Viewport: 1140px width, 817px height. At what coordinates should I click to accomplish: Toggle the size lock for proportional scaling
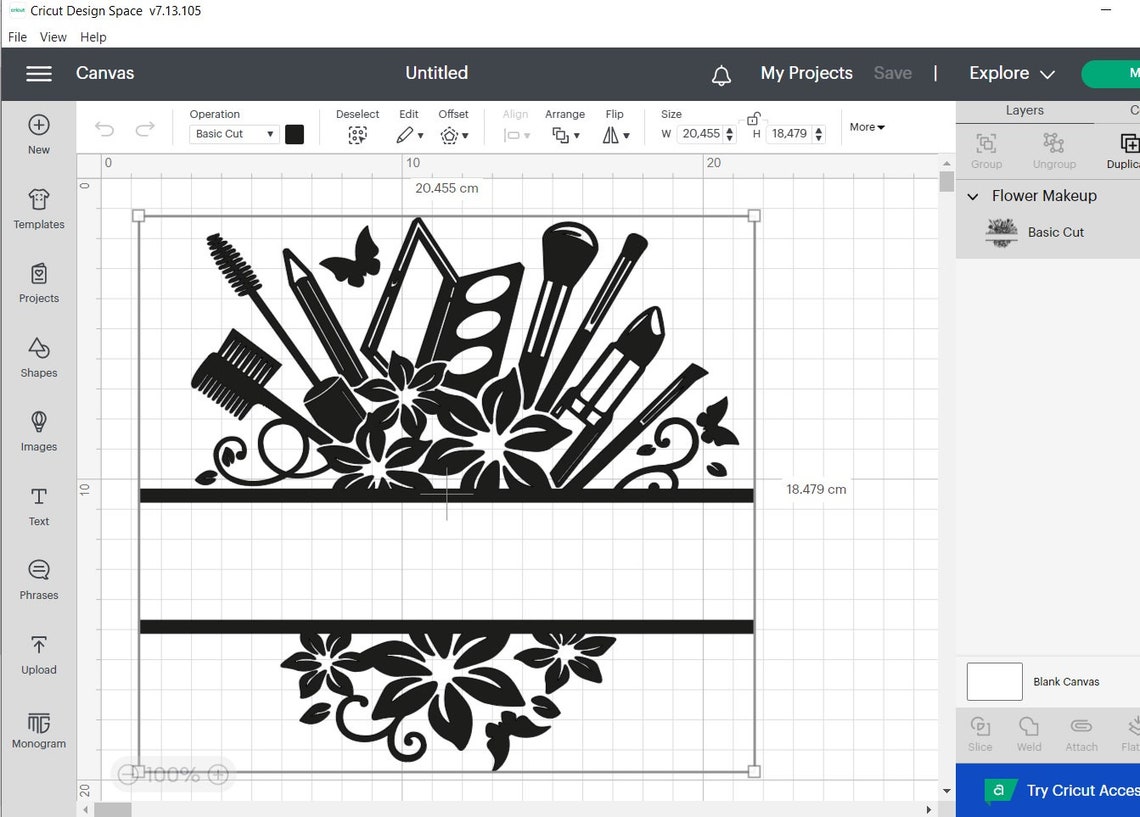tap(753, 119)
